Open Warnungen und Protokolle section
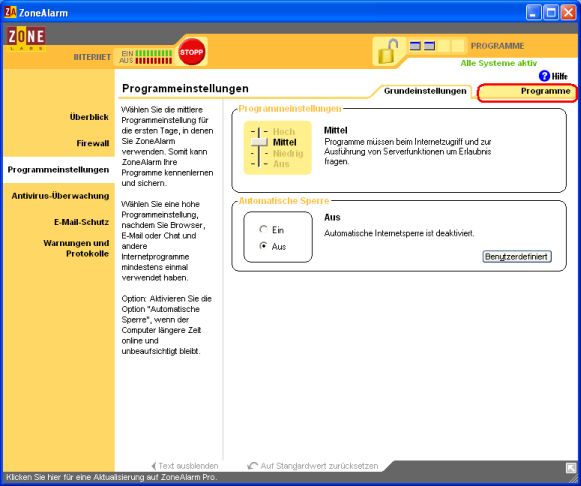The width and height of the screenshot is (581, 486). pyautogui.click(x=76, y=248)
